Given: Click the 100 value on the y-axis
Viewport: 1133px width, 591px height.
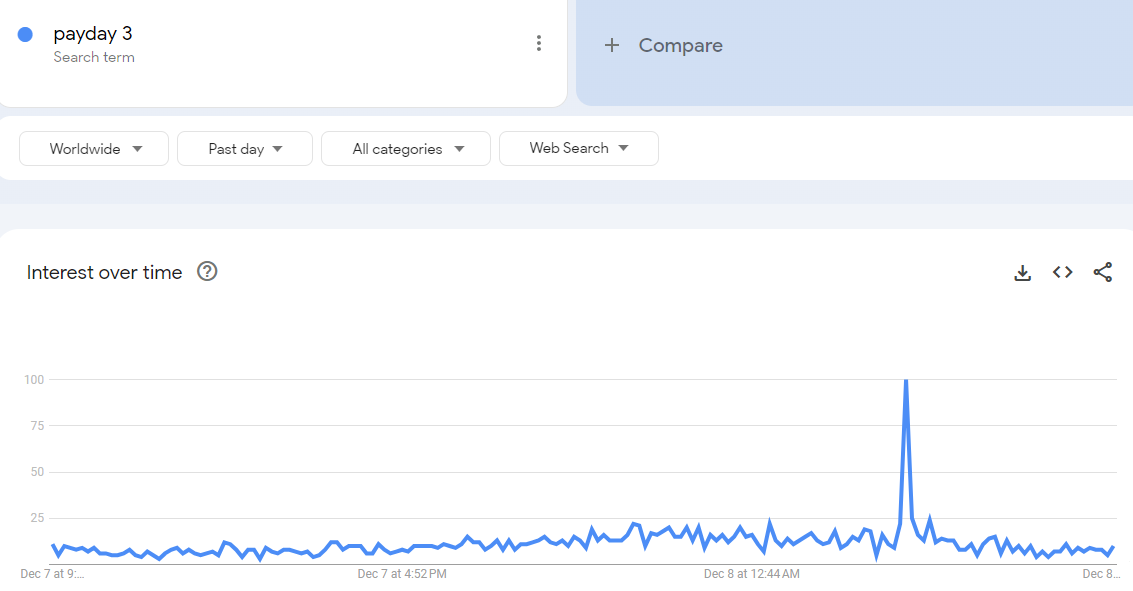Looking at the screenshot, I should click(x=34, y=379).
